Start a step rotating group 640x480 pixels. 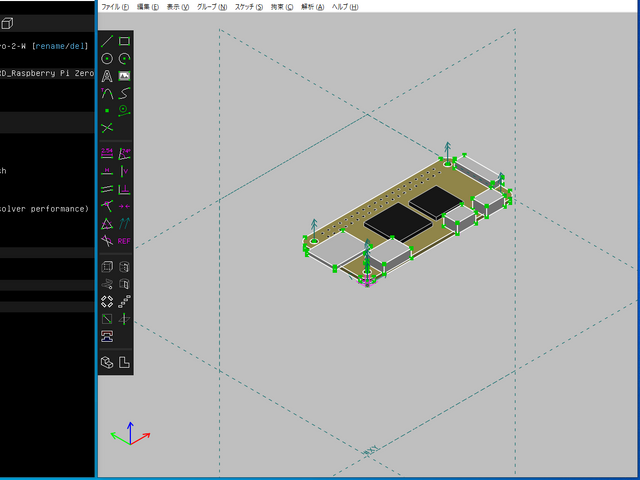tap(107, 301)
